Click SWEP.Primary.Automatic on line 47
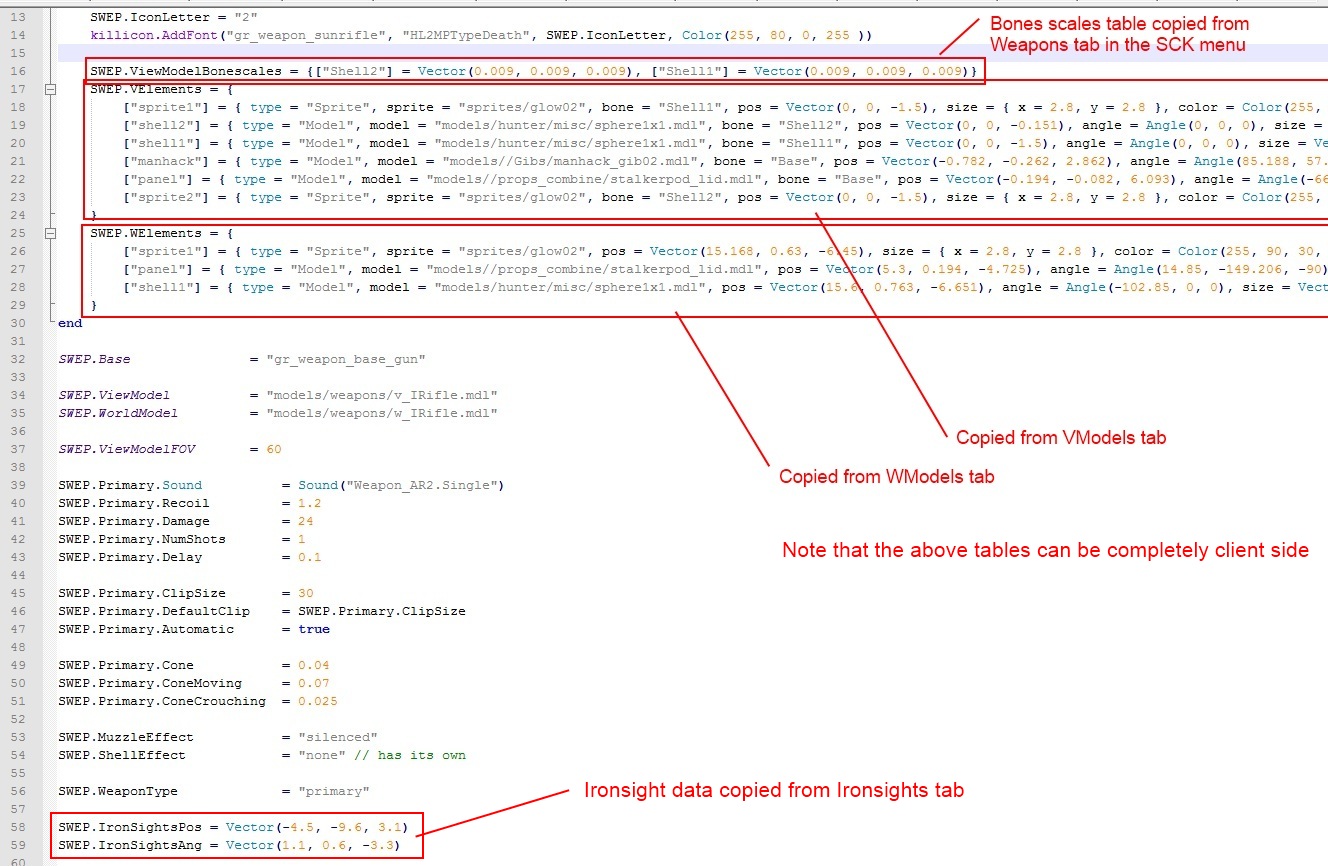 146,630
